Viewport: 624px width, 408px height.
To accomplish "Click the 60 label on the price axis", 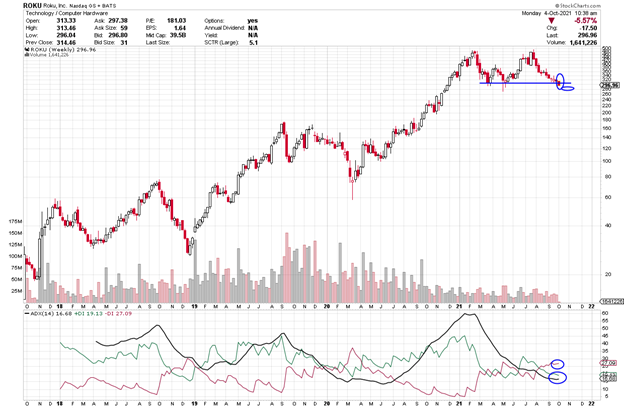I will click(x=608, y=197).
